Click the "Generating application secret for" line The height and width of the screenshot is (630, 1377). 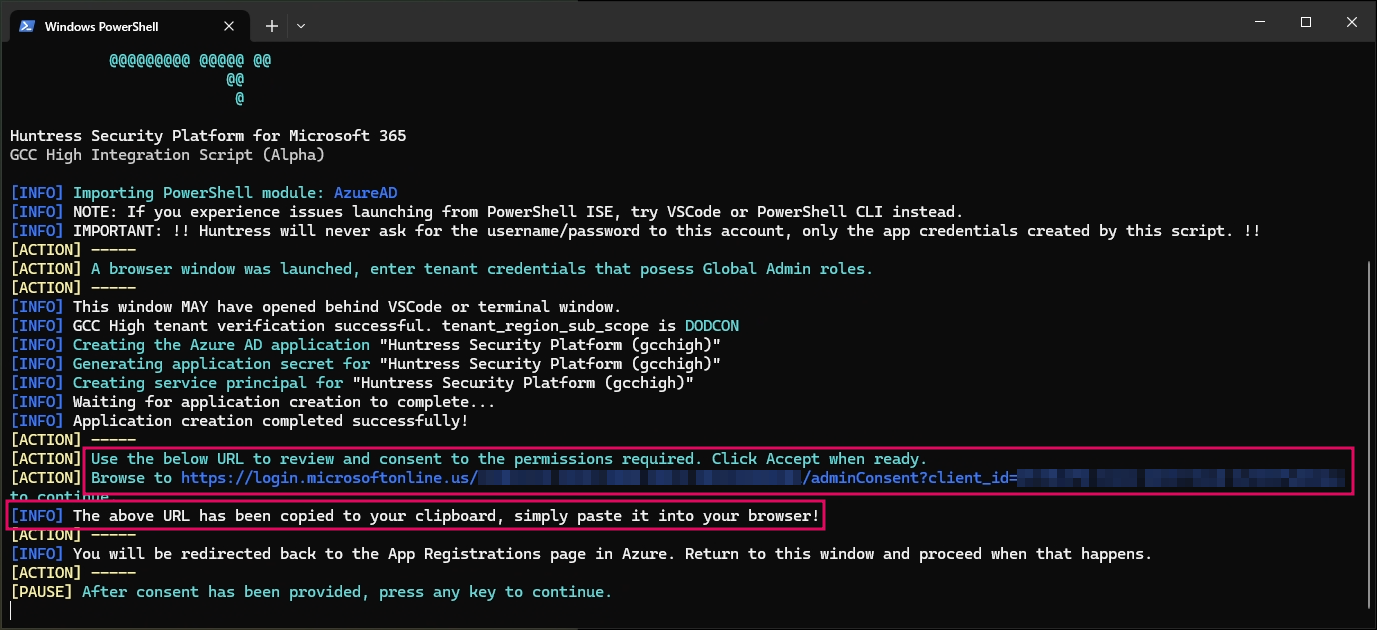click(366, 364)
